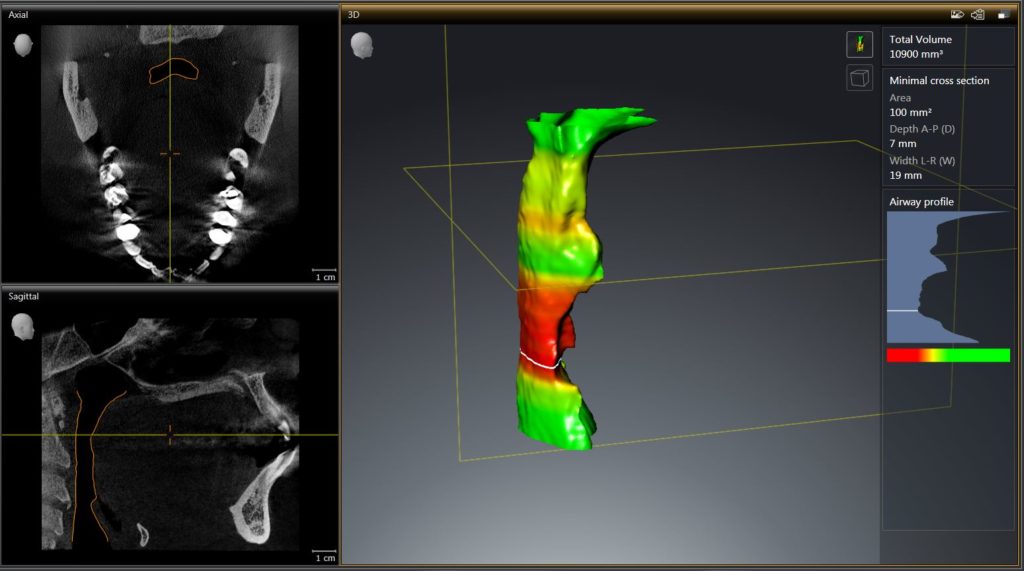This screenshot has width=1024, height=571.
Task: Enable the colored airway rendering mode
Action: tap(860, 44)
